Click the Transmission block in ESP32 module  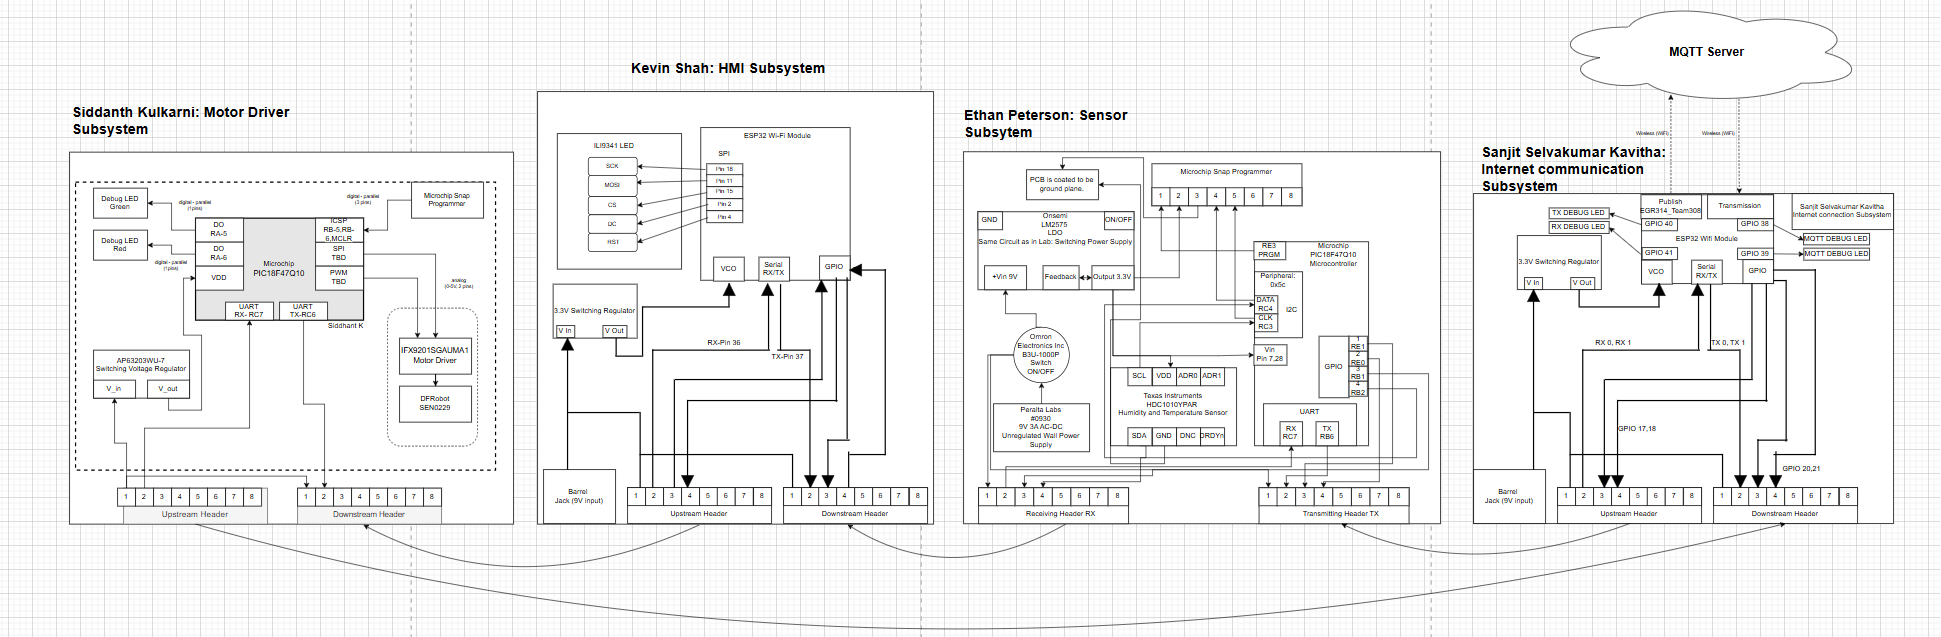tap(1740, 206)
